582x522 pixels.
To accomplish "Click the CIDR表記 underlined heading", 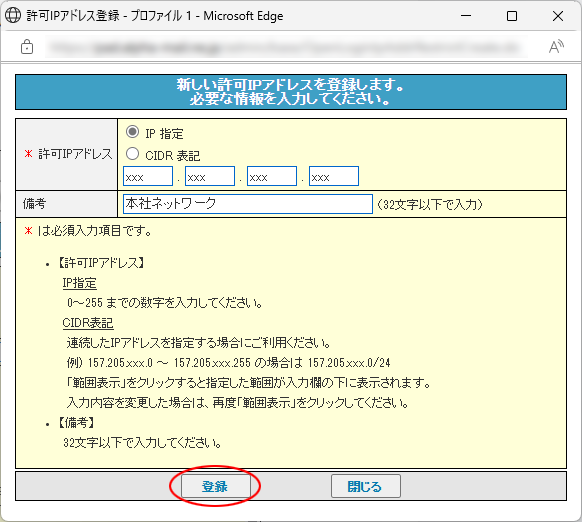I will pos(88,323).
